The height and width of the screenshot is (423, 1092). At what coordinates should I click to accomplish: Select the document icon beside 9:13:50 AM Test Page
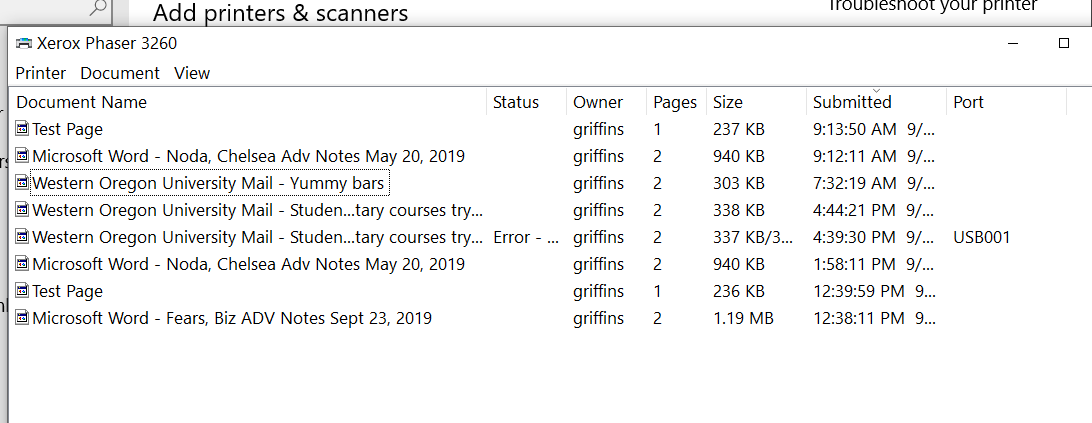pos(22,129)
